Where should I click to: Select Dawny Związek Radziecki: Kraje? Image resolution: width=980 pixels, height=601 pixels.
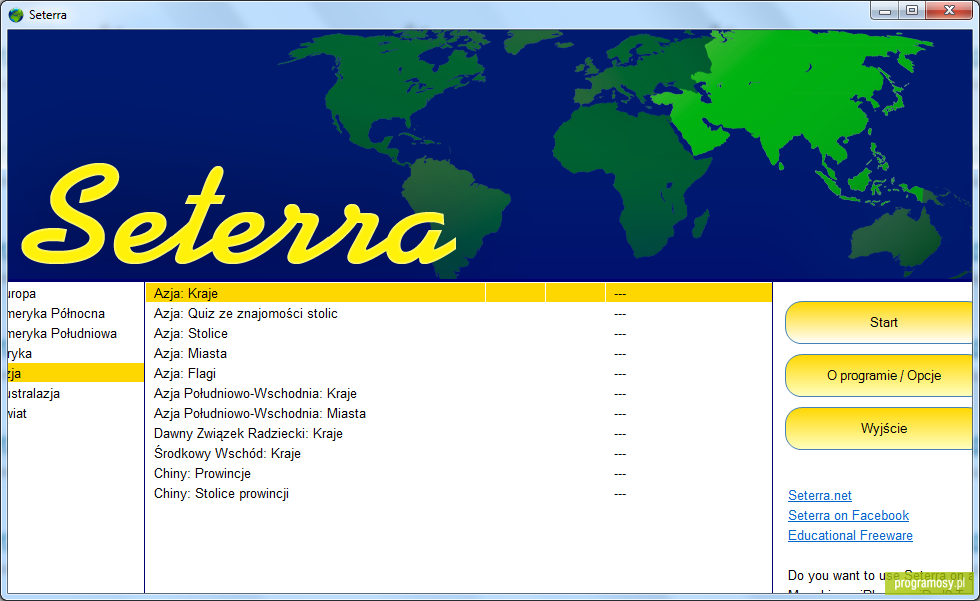pyautogui.click(x=459, y=434)
